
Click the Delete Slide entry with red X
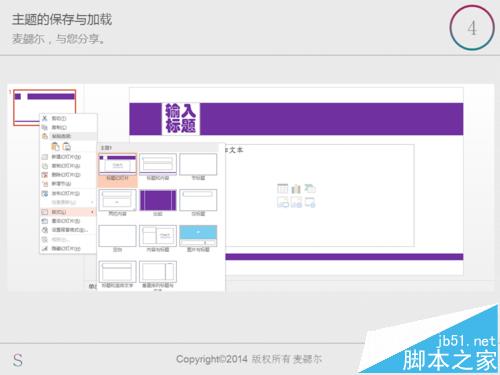click(x=68, y=175)
